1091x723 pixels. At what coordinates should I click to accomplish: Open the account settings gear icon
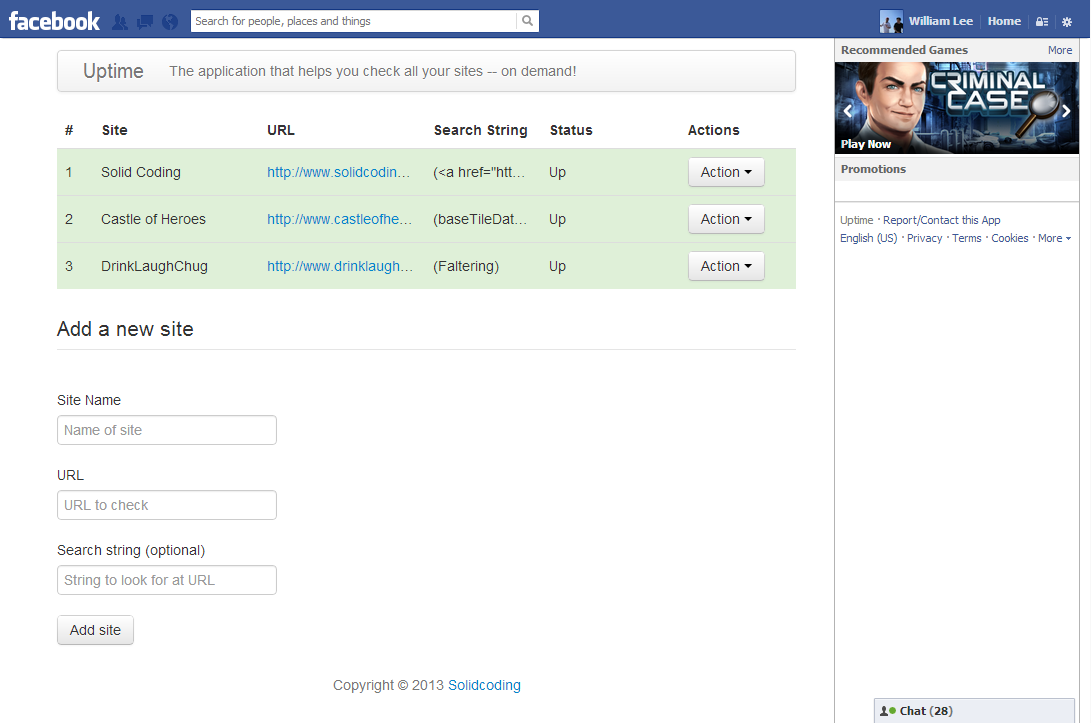click(x=1067, y=22)
